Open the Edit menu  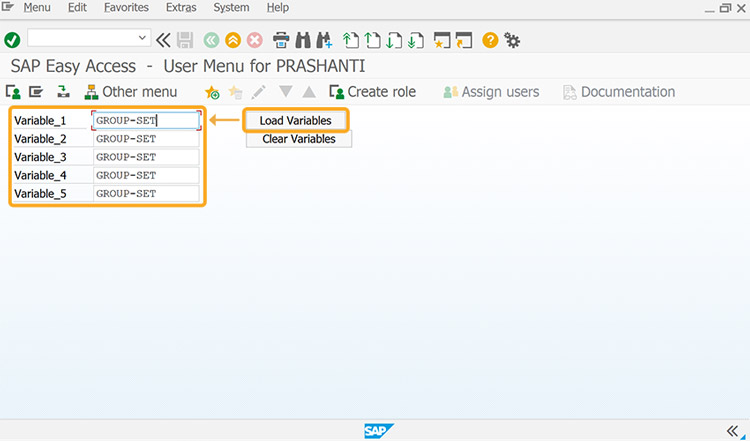point(77,8)
